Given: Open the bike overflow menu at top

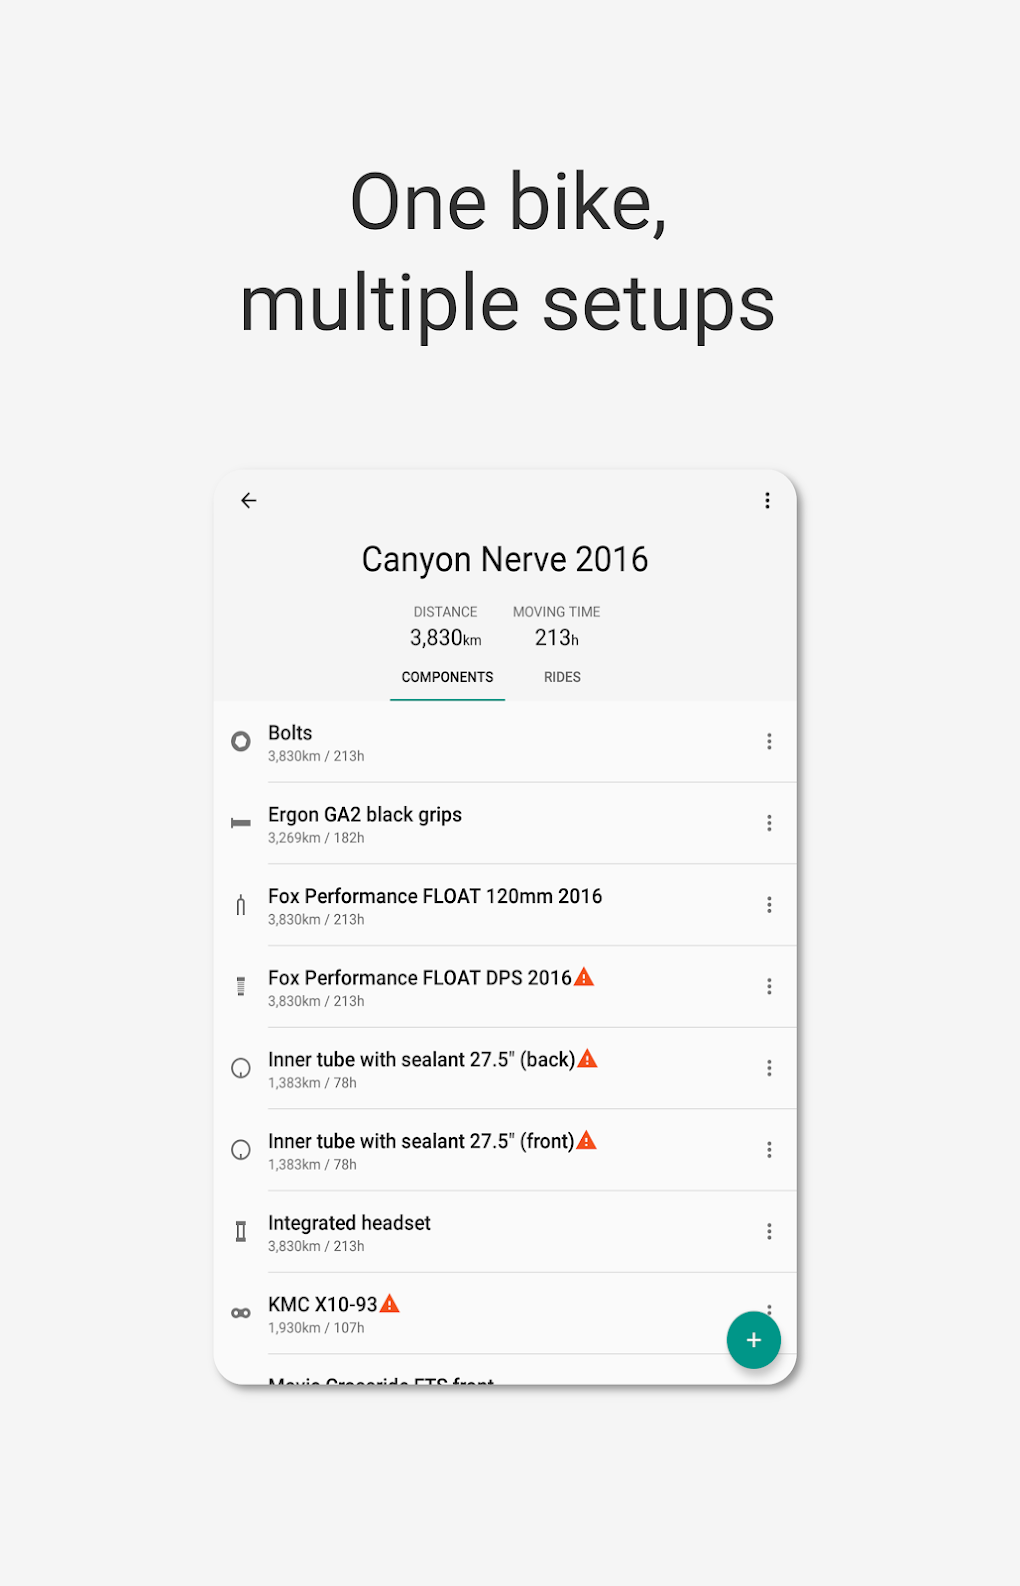Looking at the screenshot, I should point(767,501).
